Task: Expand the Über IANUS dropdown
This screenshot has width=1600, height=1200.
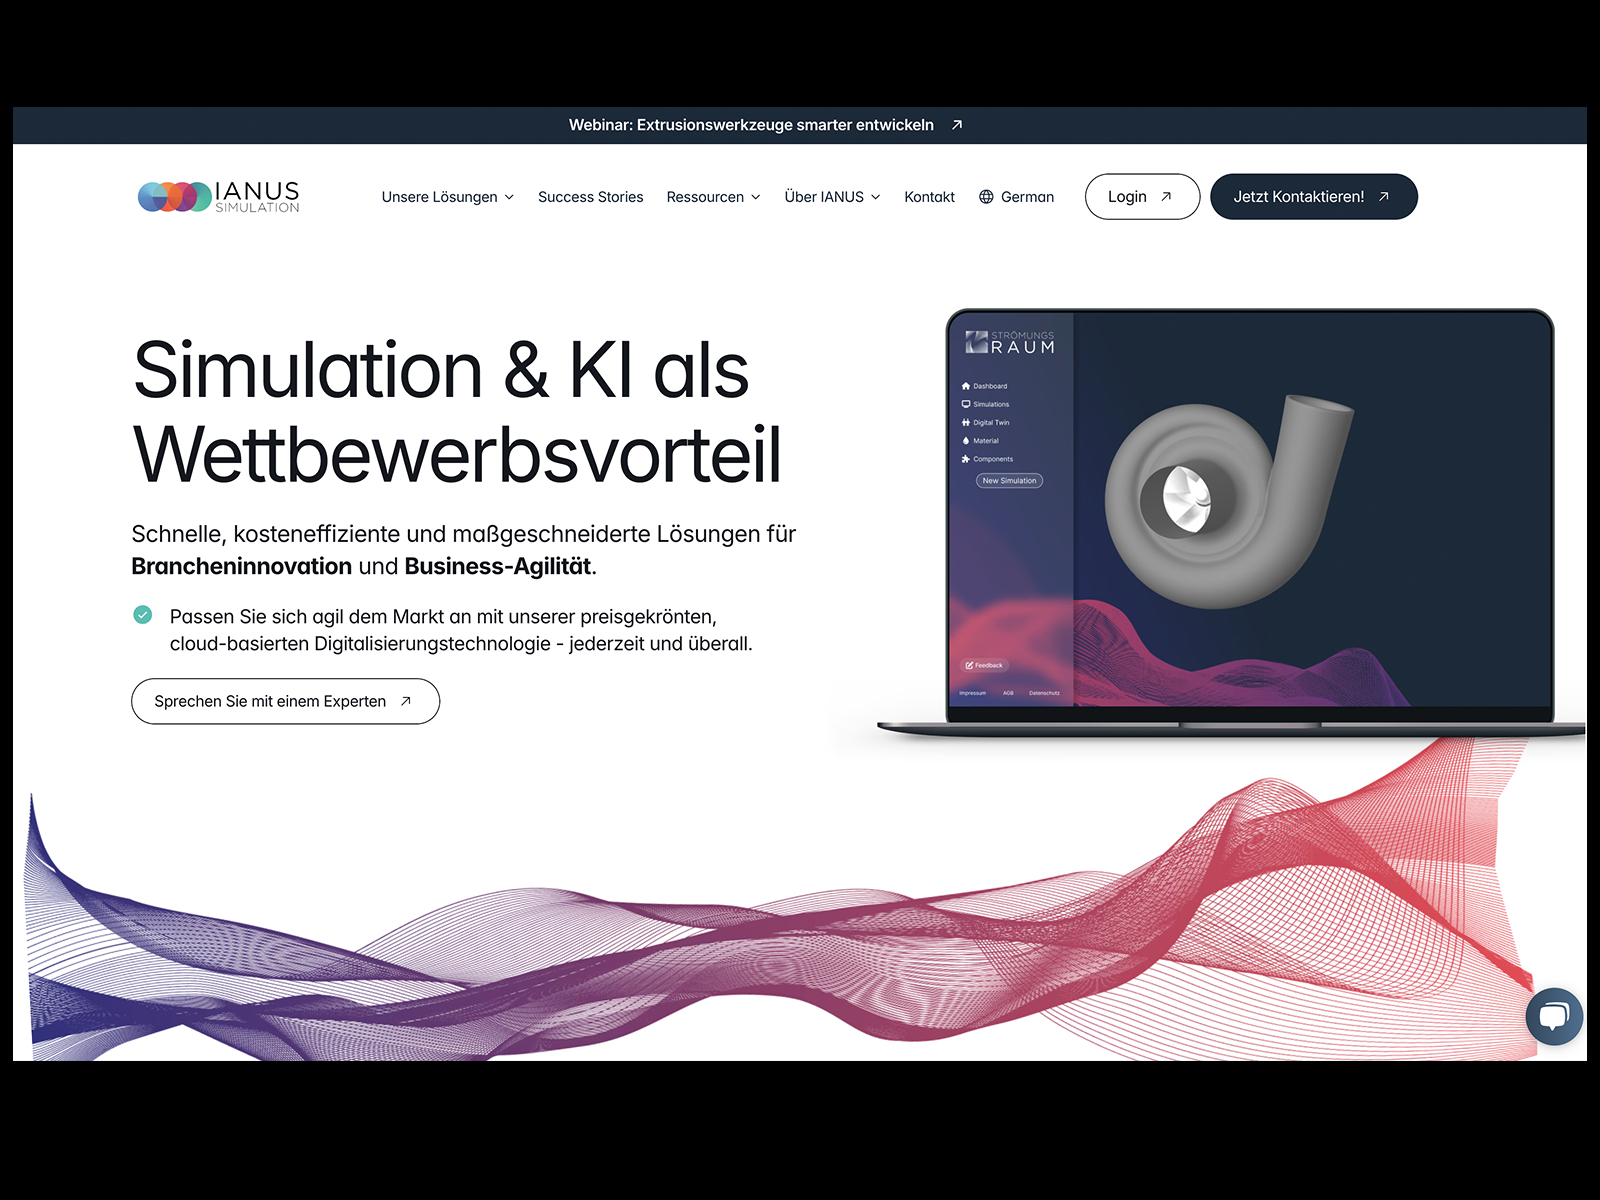Action: 833,197
